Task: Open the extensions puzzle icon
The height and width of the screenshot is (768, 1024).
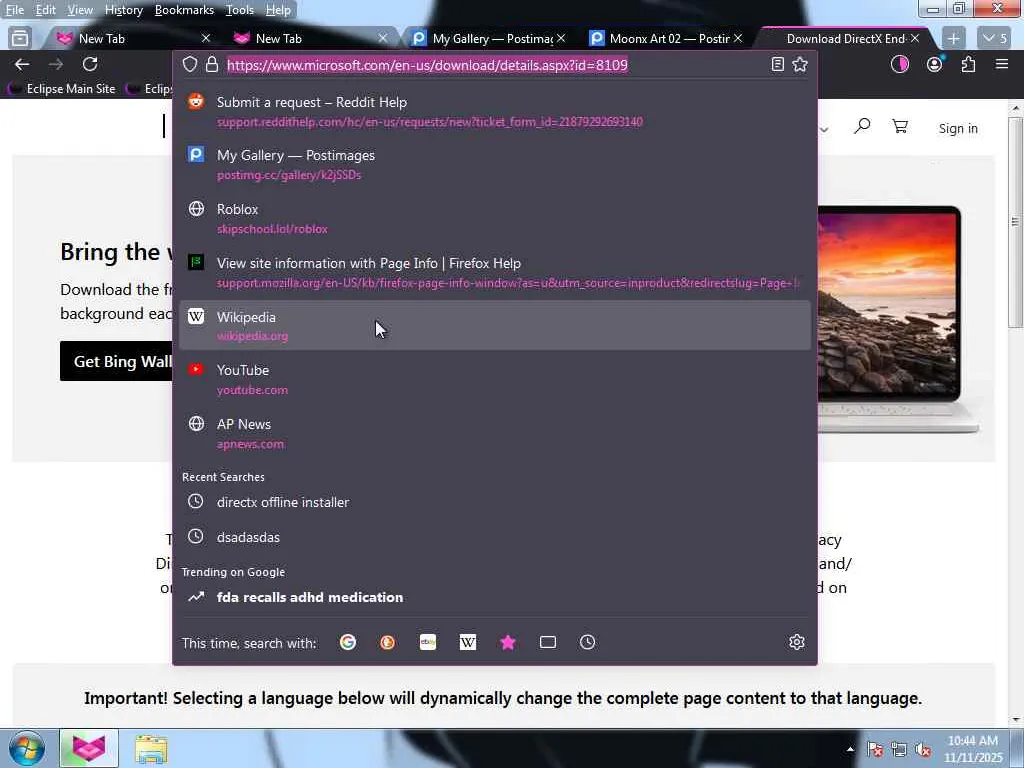Action: (968, 64)
